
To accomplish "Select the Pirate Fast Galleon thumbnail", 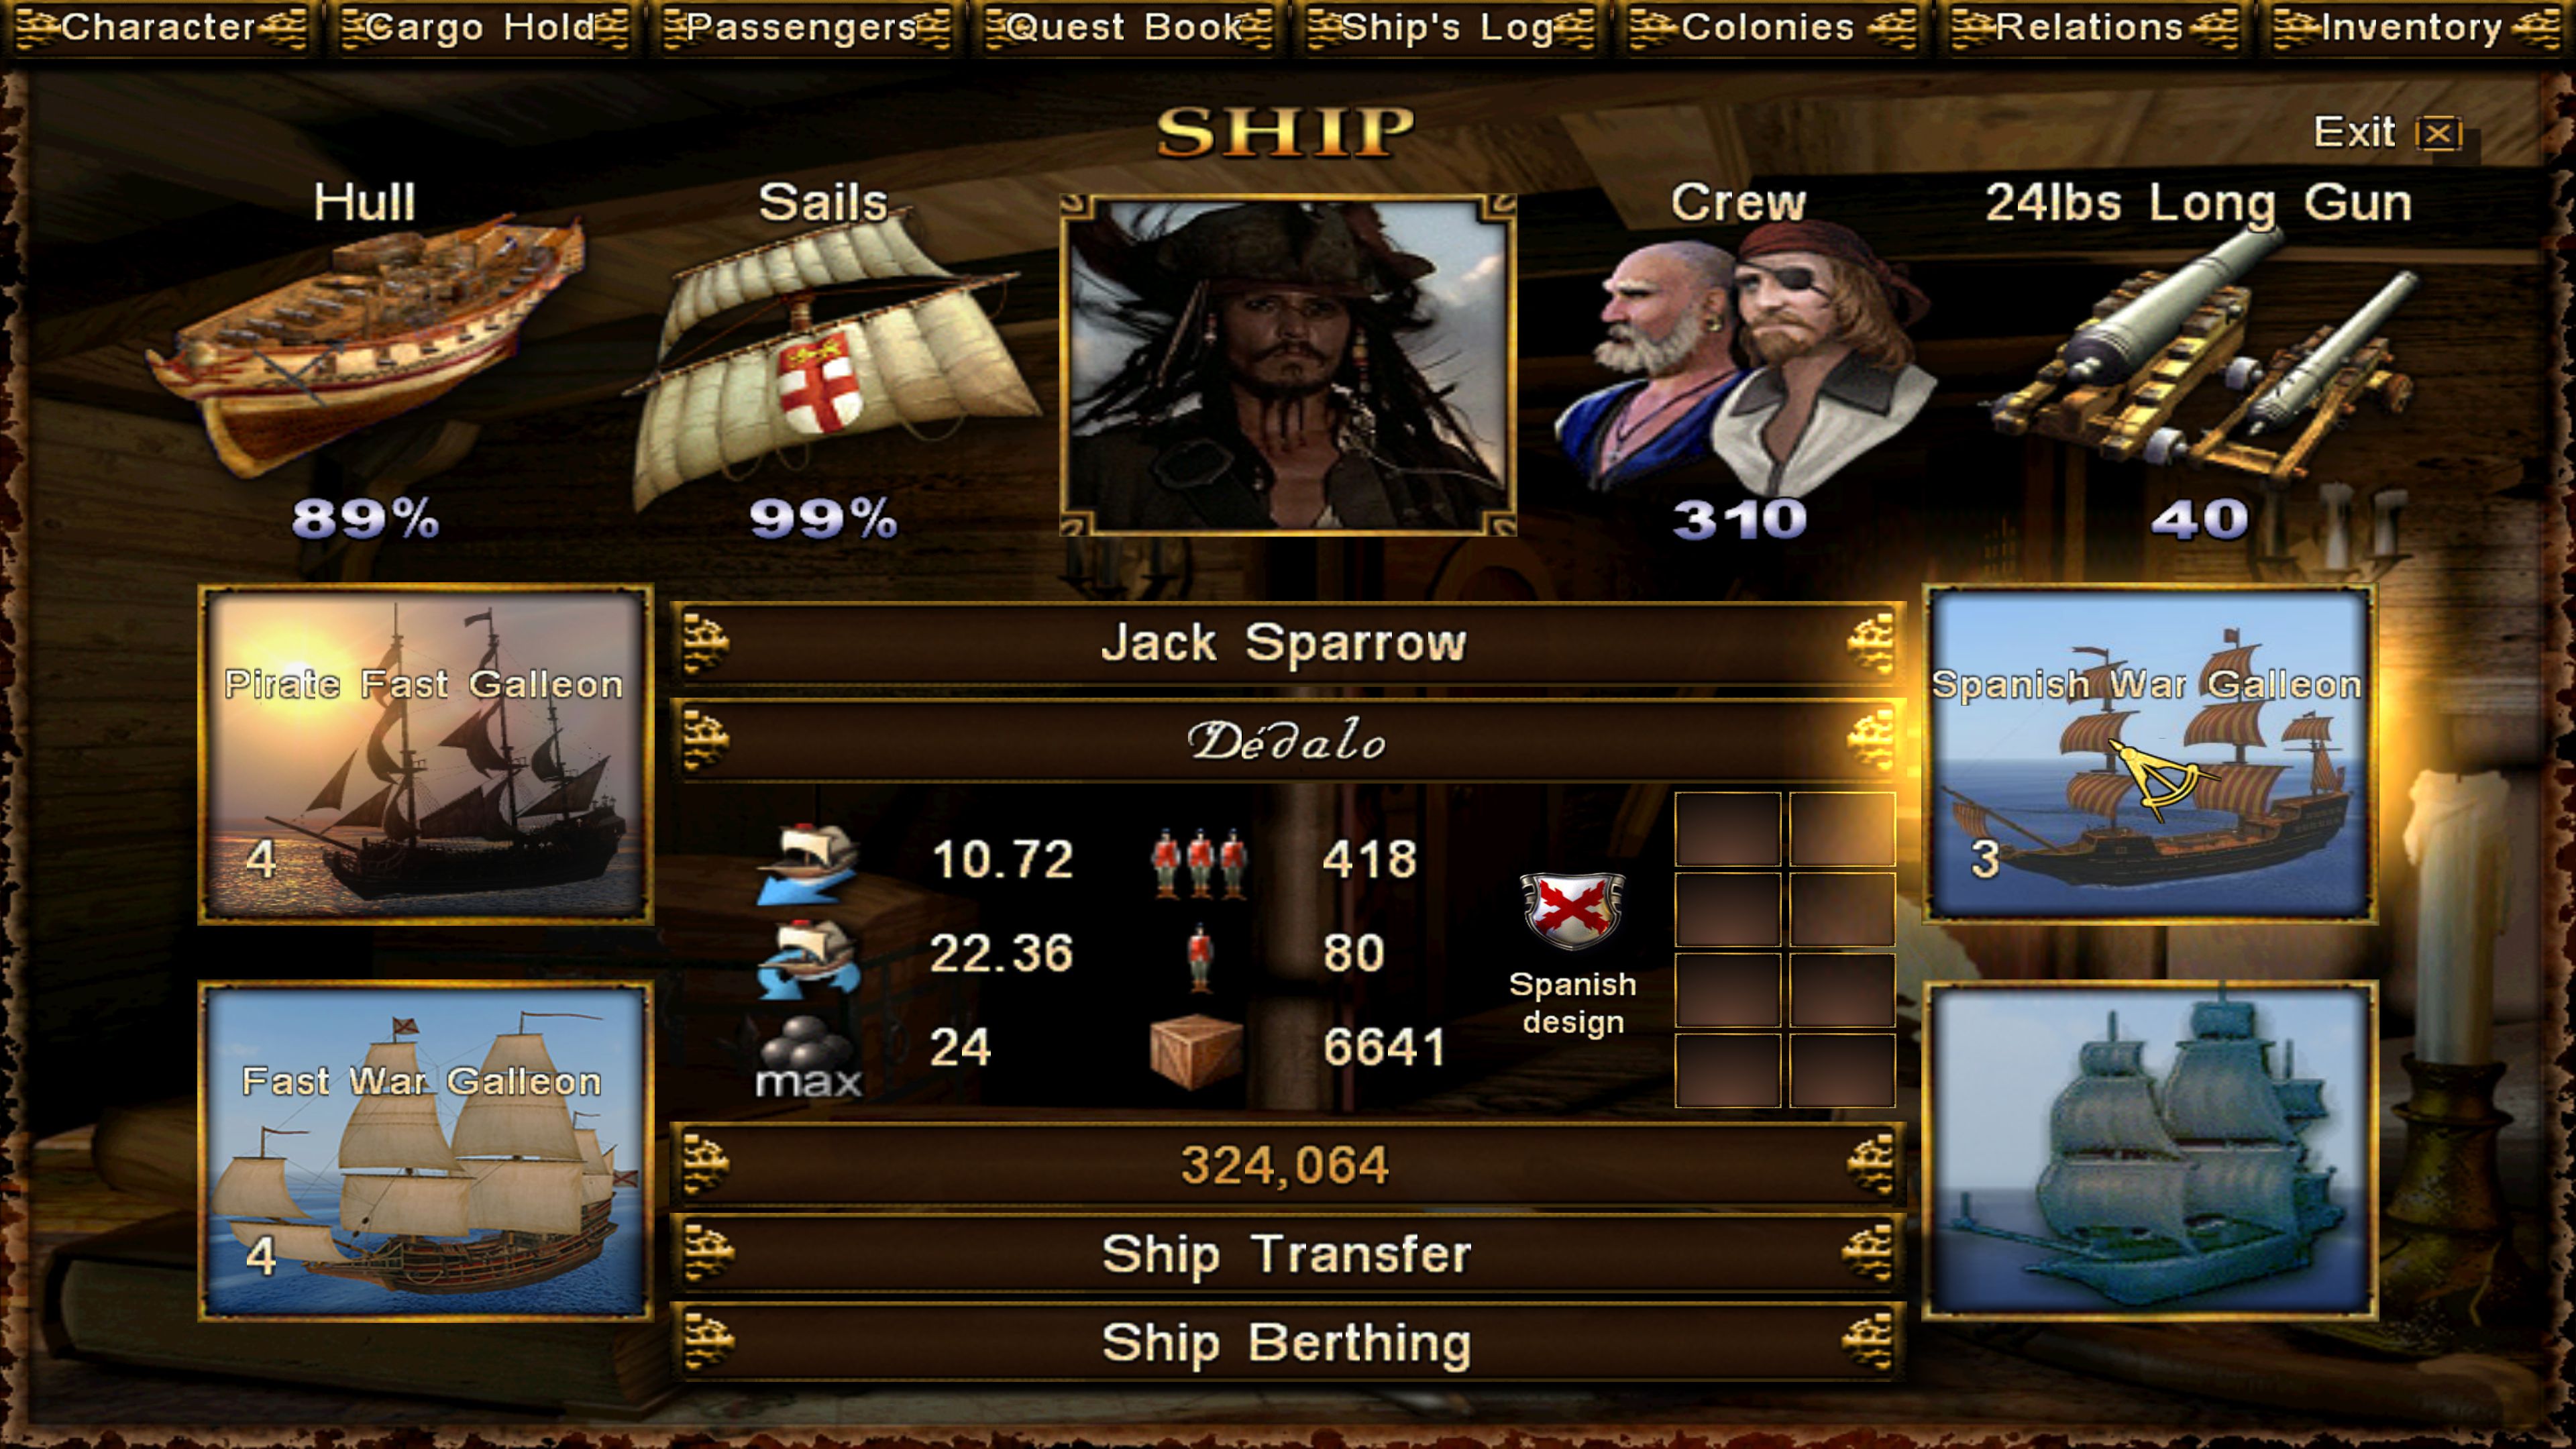I will point(426,754).
